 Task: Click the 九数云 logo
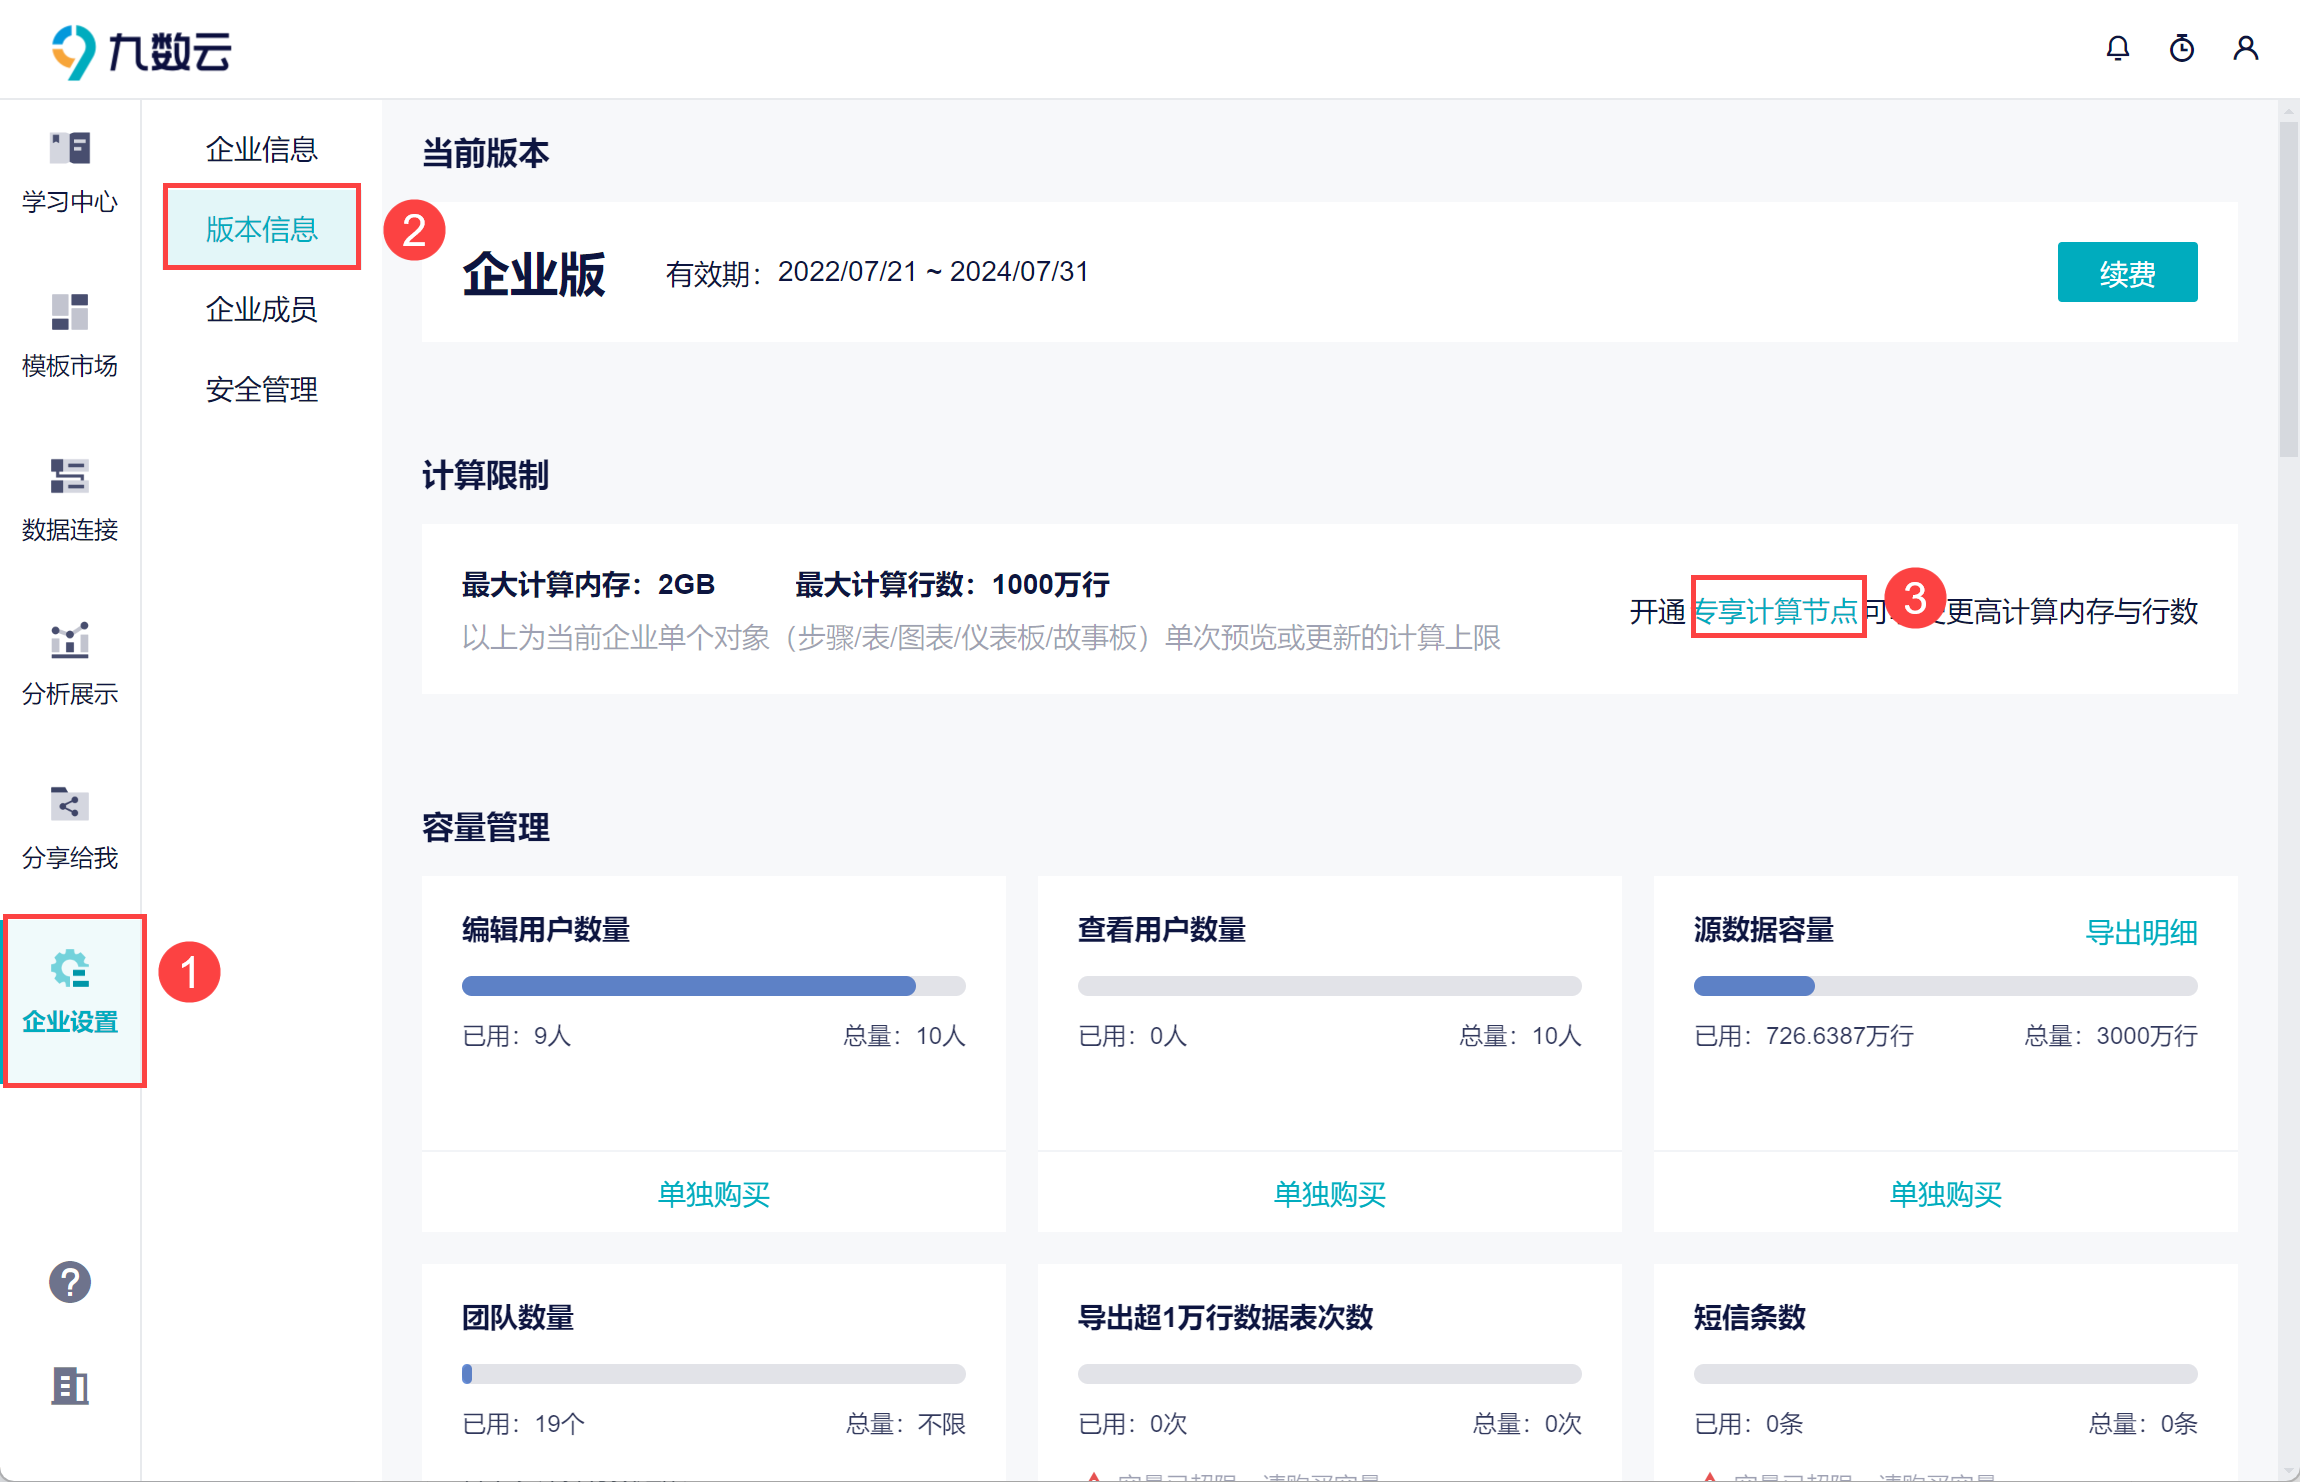coord(142,50)
